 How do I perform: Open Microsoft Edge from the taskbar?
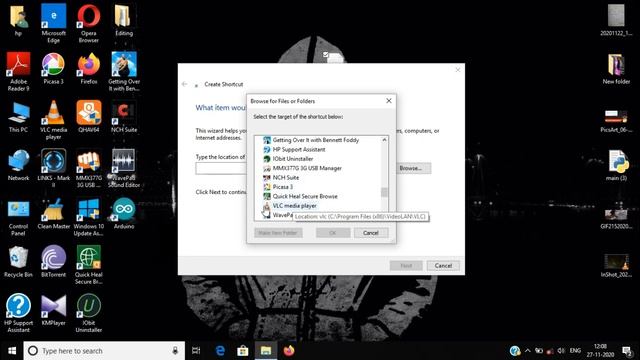click(220, 351)
